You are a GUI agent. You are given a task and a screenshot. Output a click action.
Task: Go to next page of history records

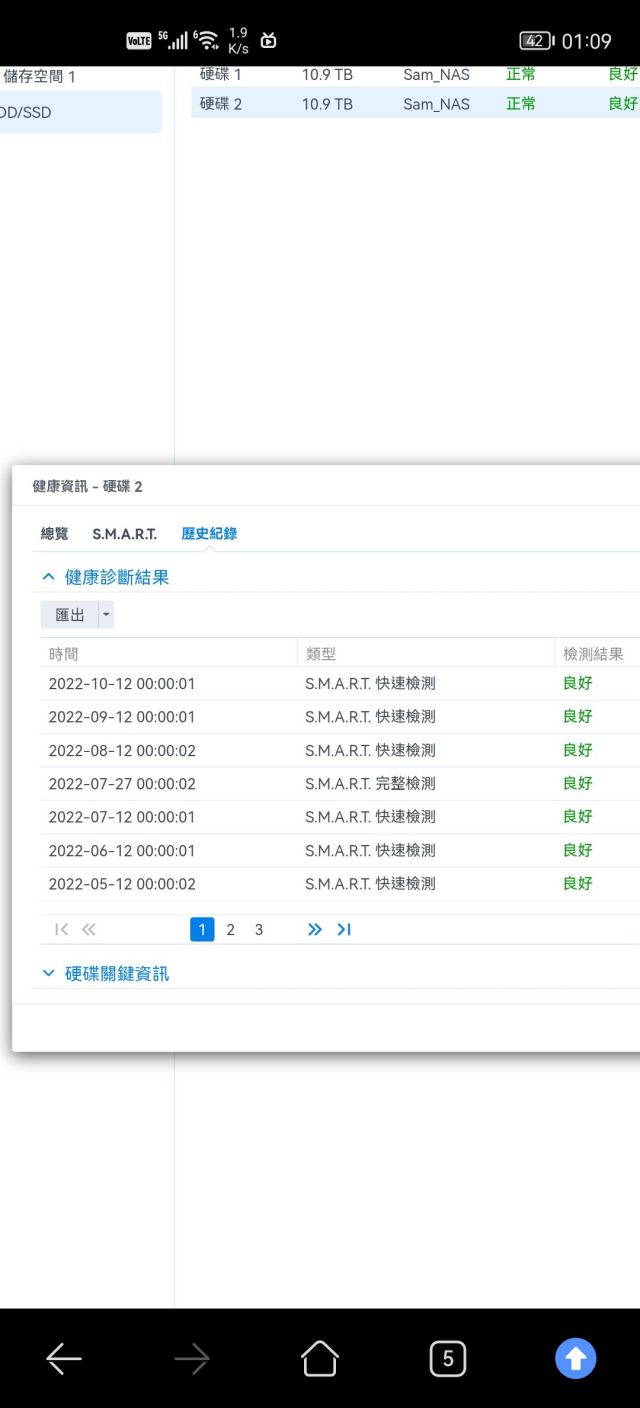[315, 930]
